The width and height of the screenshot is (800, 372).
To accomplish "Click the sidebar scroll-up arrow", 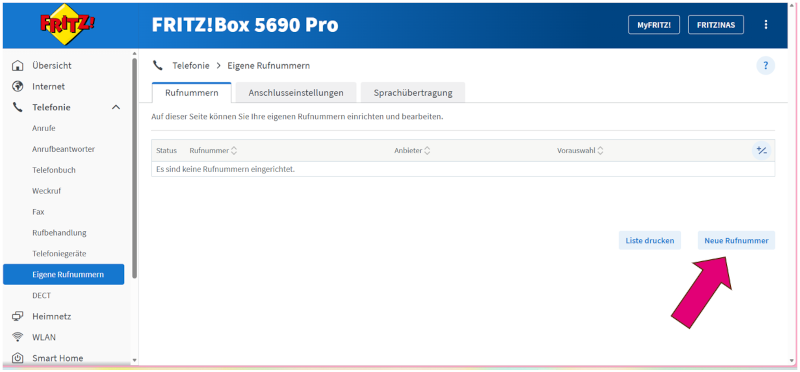I will tap(134, 53).
